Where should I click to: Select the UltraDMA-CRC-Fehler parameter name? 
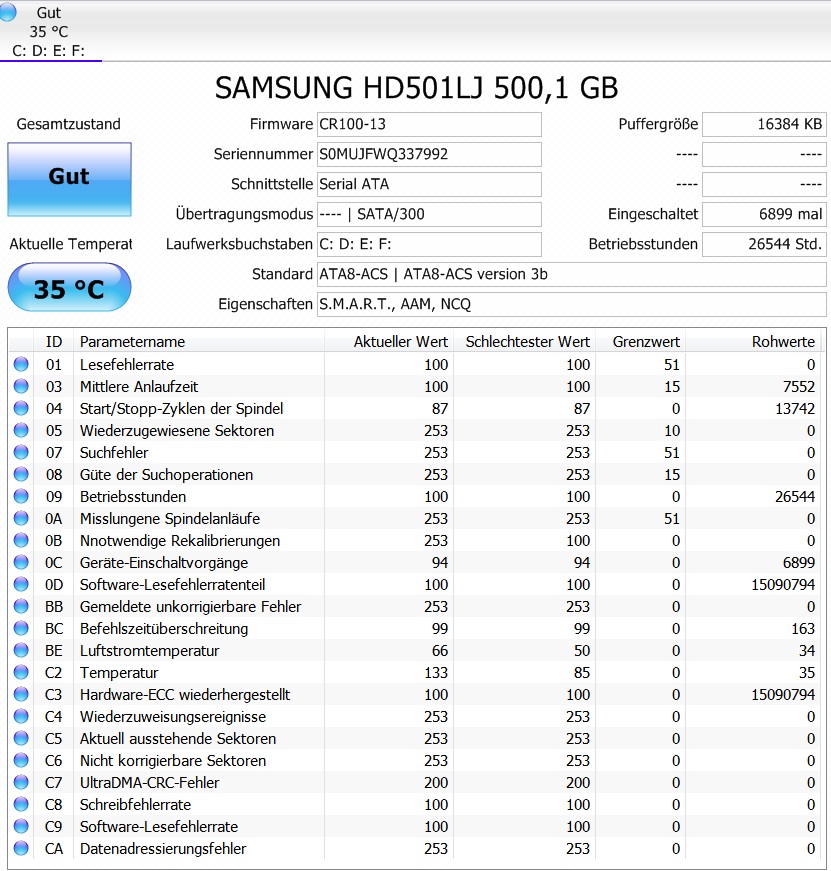click(x=149, y=783)
